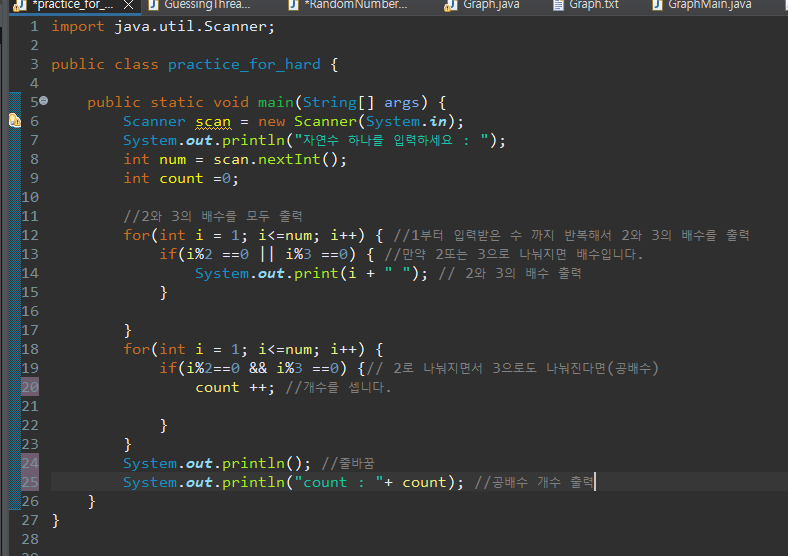Image resolution: width=788 pixels, height=556 pixels.
Task: Click 'nextInt' on line 8
Action: click(288, 159)
